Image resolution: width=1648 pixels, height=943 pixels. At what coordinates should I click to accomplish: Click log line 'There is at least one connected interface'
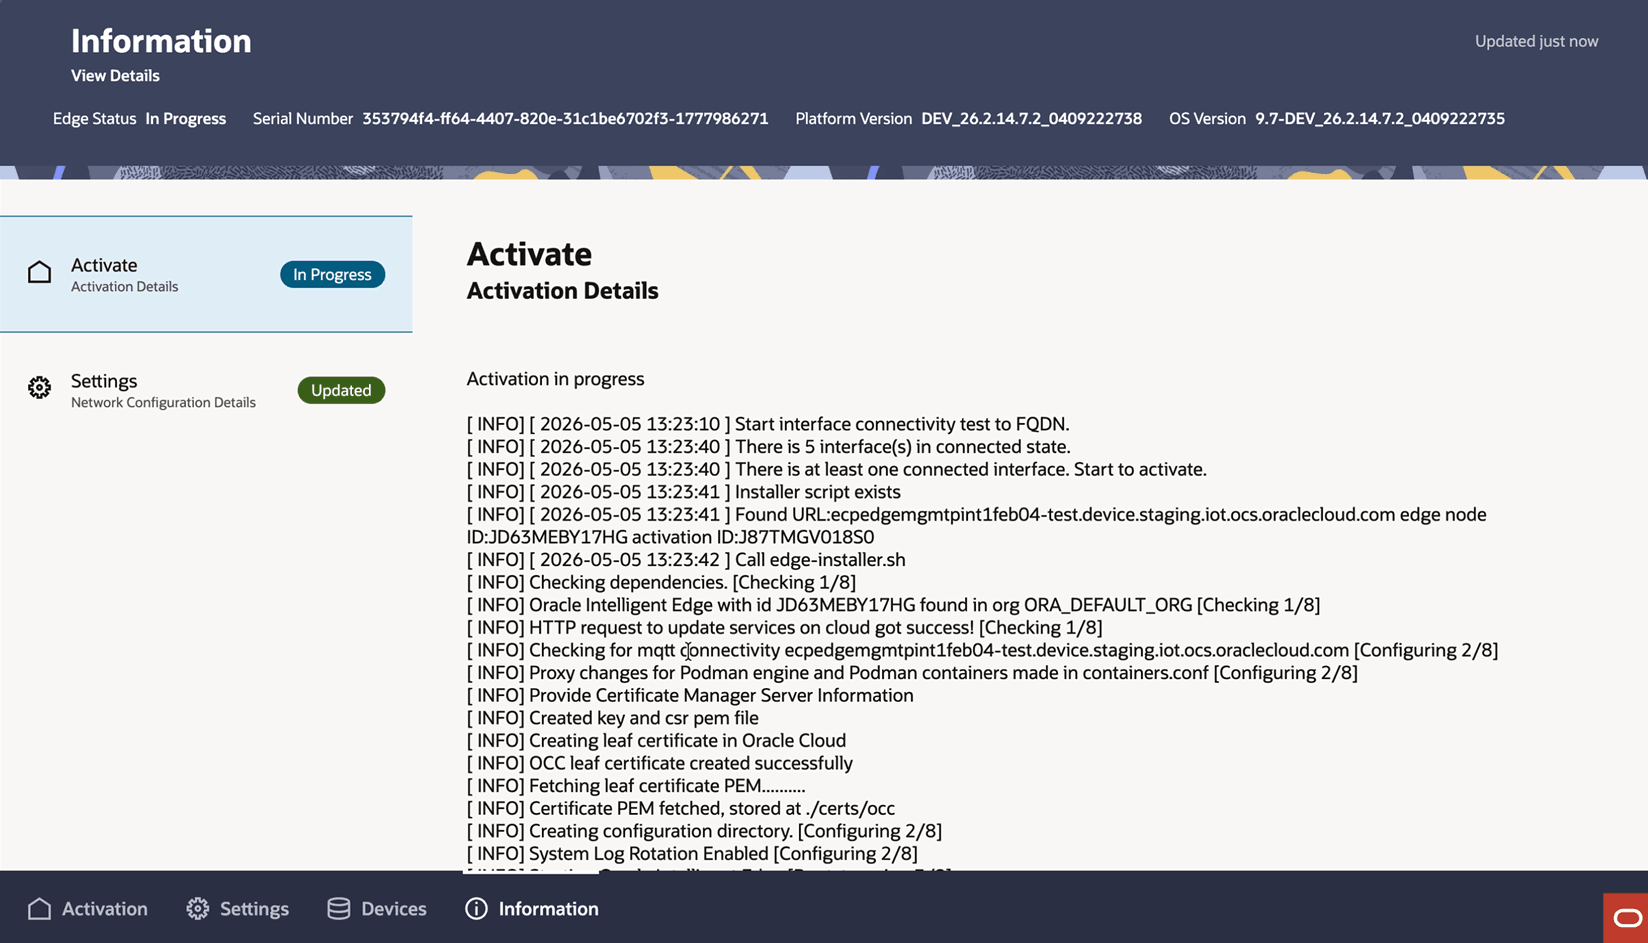[837, 469]
